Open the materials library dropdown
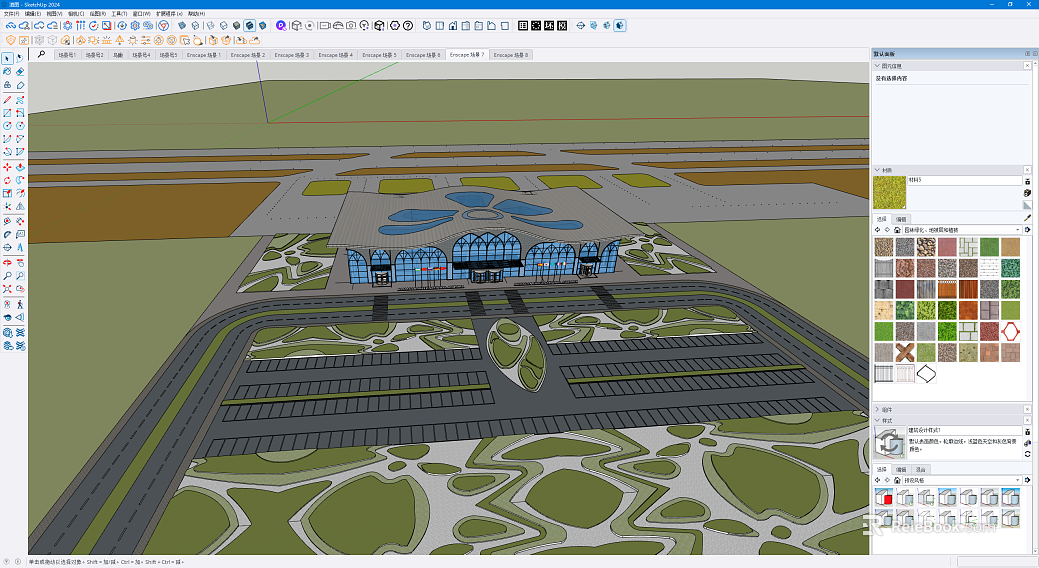This screenshot has width=1039, height=568. pyautogui.click(x=961, y=230)
